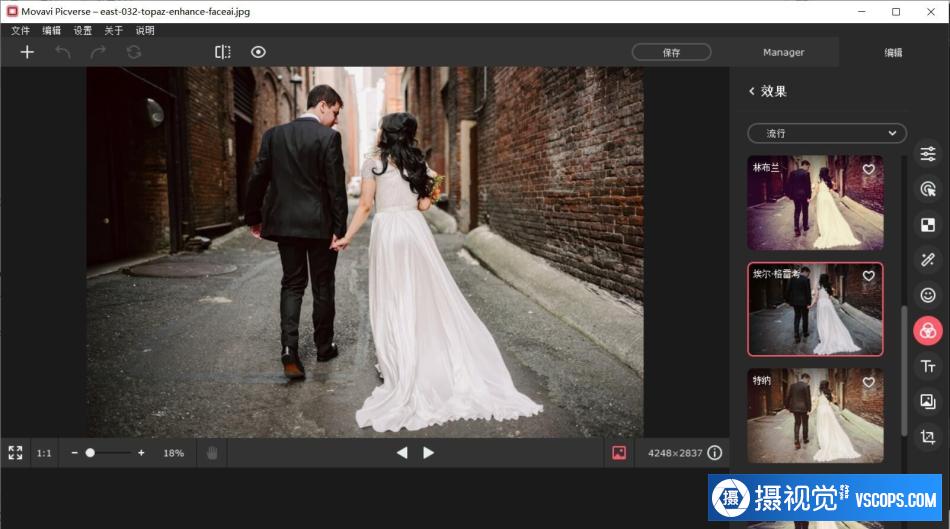Click the 18% zoom percentage value
Screen dimensions: 950x529
pyautogui.click(x=173, y=453)
